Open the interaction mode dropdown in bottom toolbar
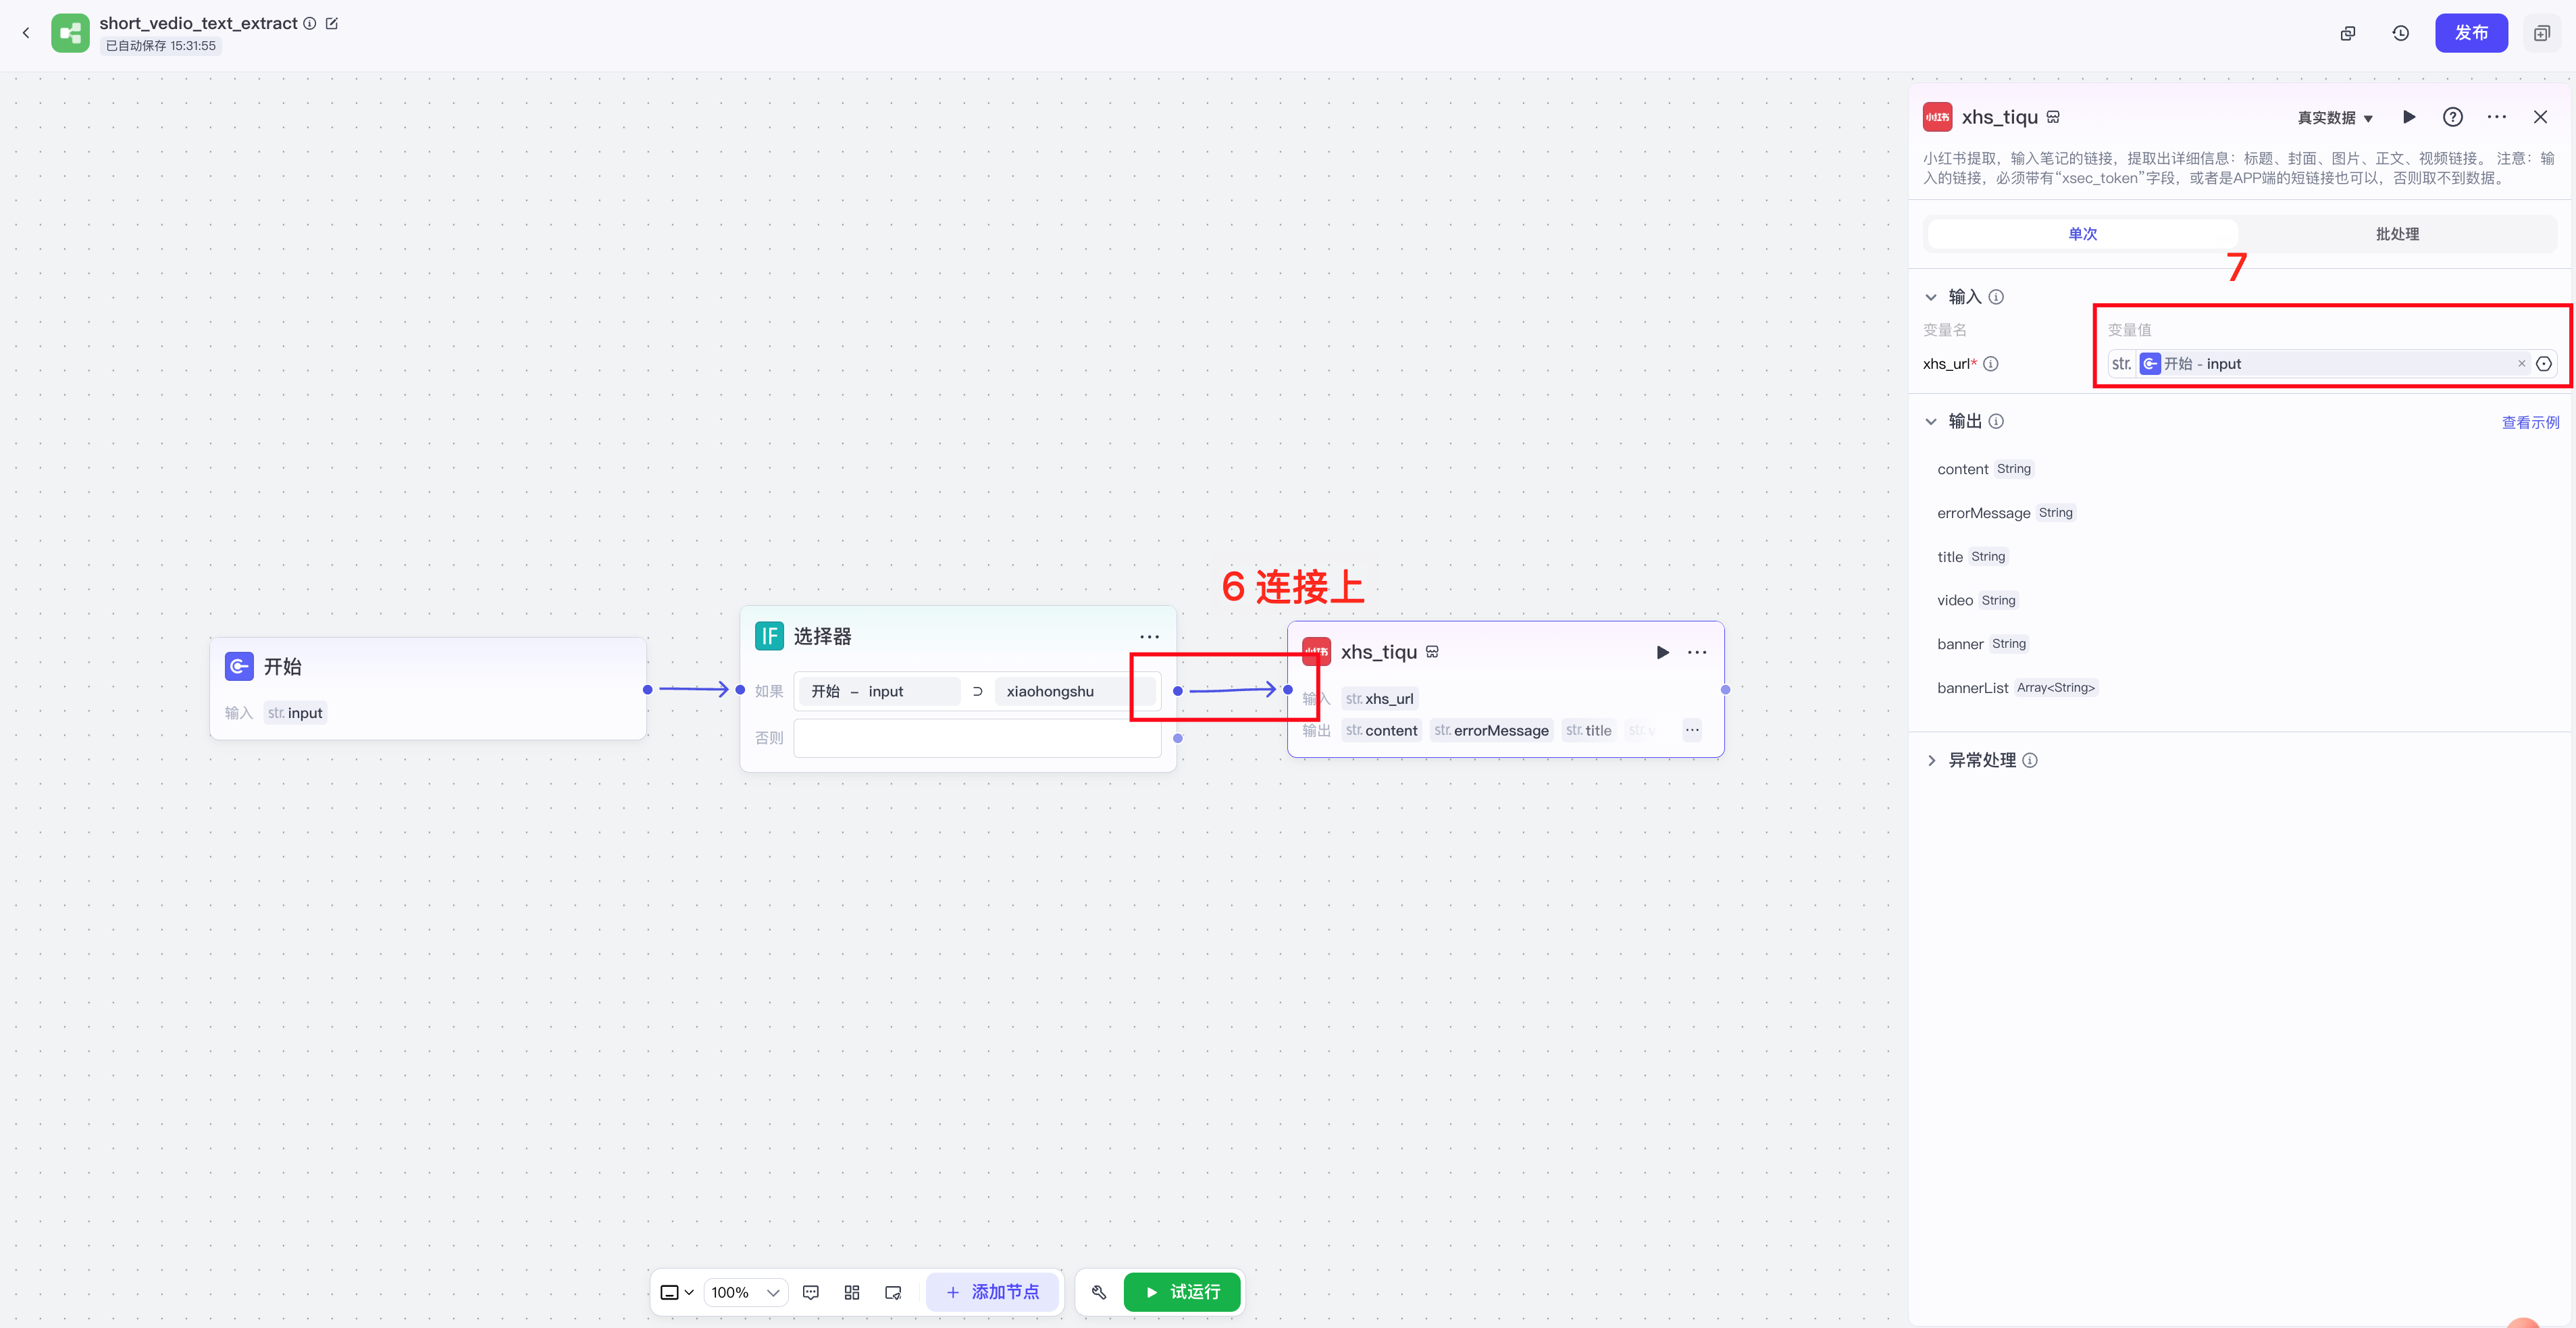The image size is (2576, 1328). [x=677, y=1292]
